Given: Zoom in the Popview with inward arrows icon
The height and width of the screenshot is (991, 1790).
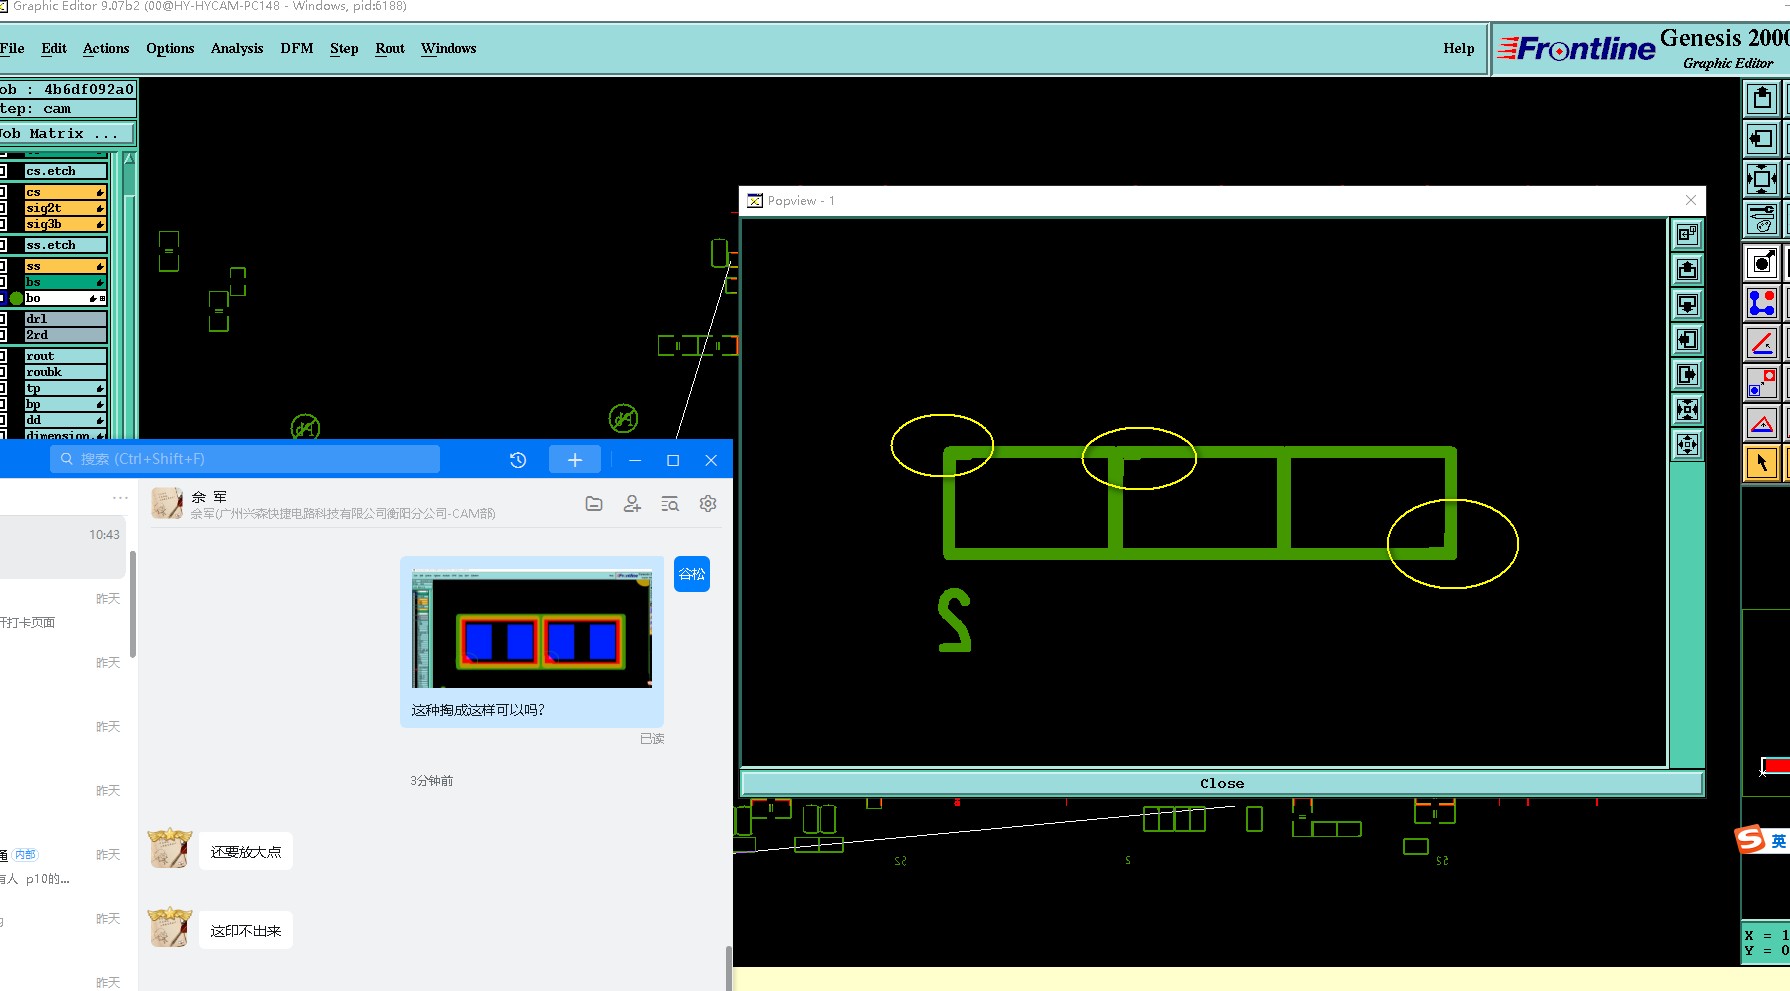Looking at the screenshot, I should click(x=1687, y=409).
